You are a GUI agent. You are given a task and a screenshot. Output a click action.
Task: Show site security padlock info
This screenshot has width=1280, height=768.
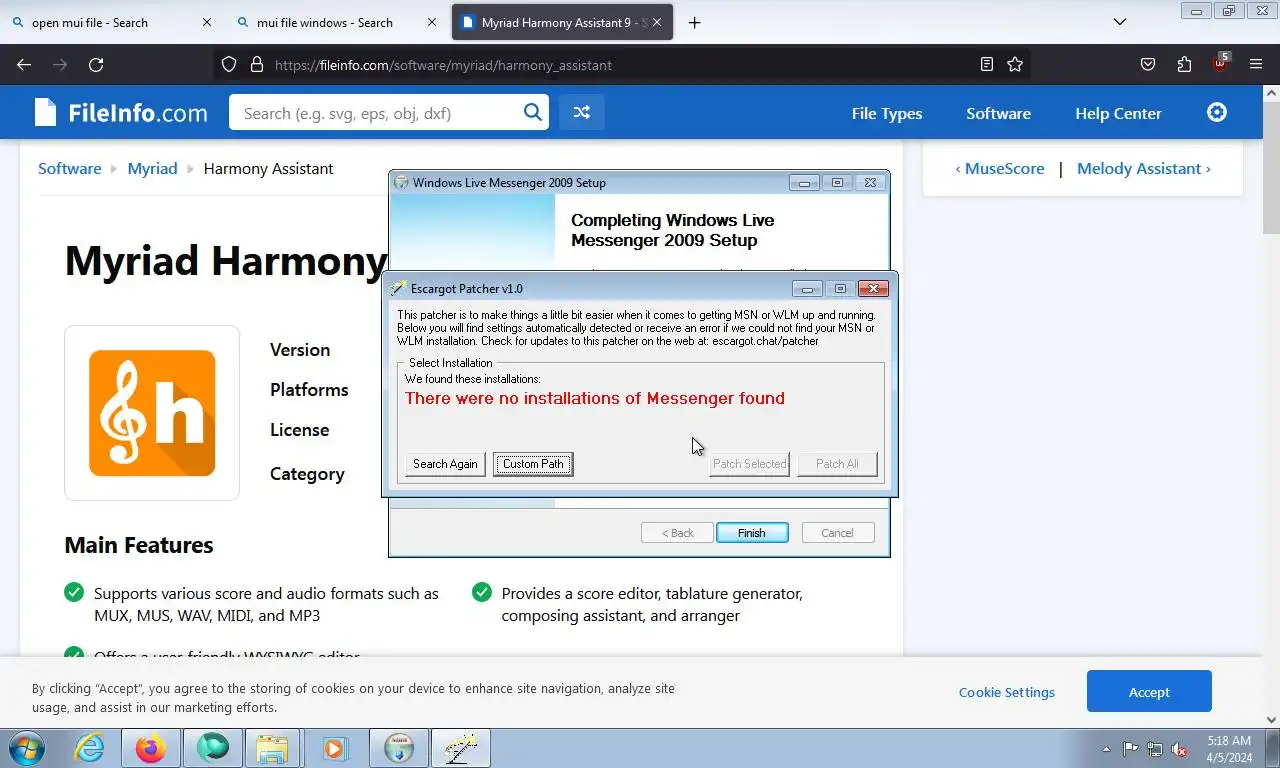coord(257,65)
